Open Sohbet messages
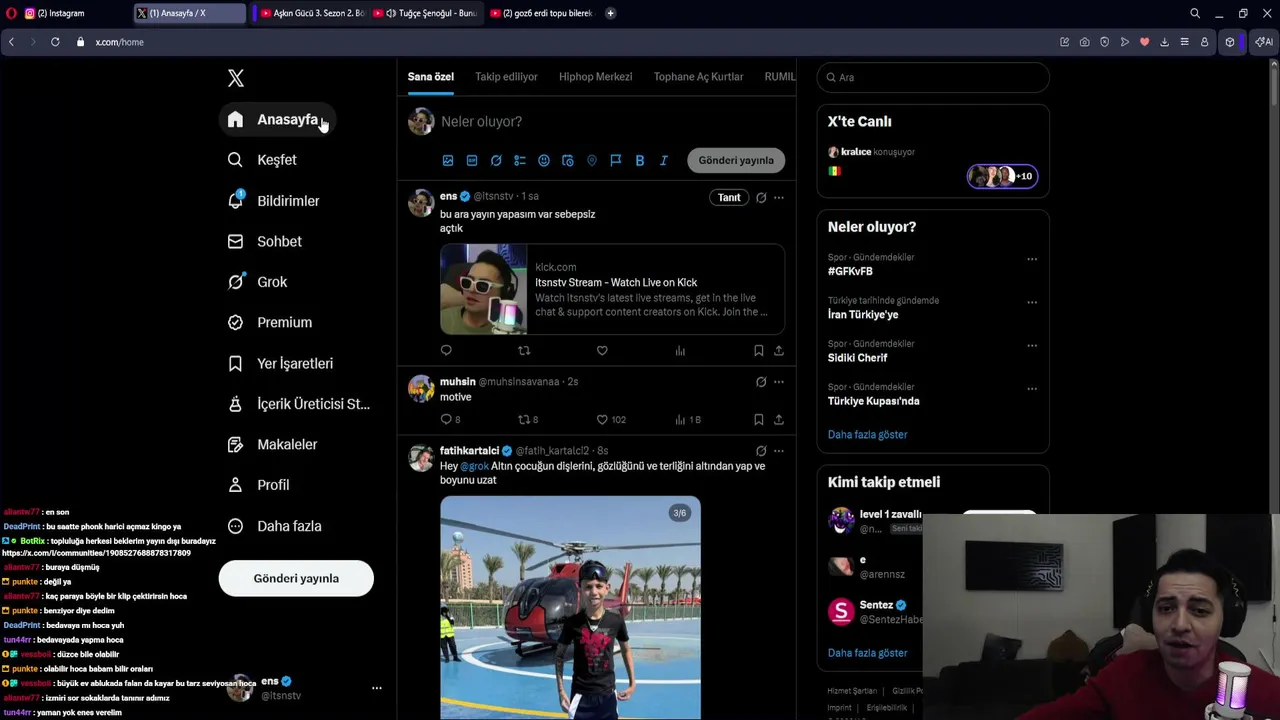The height and width of the screenshot is (720, 1280). tap(265, 241)
